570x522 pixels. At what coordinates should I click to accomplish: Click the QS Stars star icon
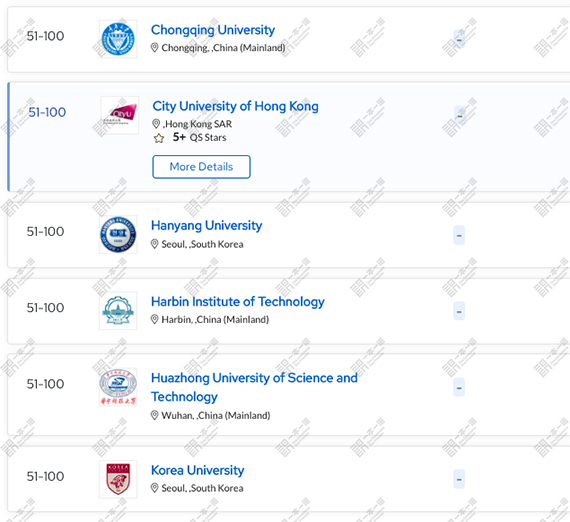tap(159, 138)
